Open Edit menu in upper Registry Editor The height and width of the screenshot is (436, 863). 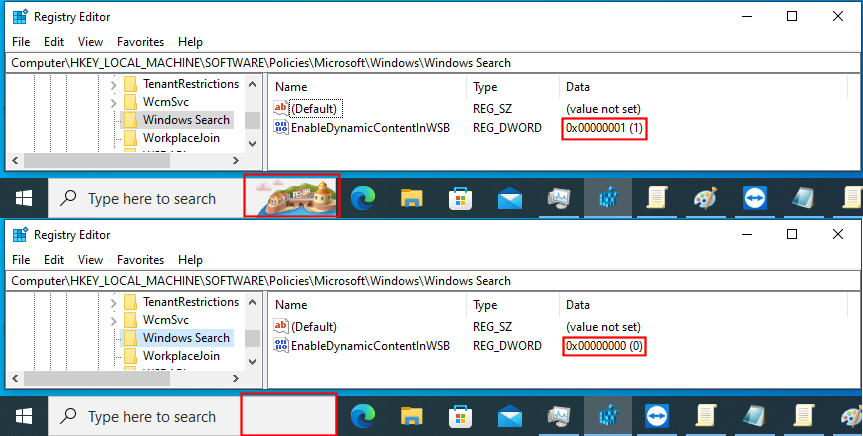(54, 42)
